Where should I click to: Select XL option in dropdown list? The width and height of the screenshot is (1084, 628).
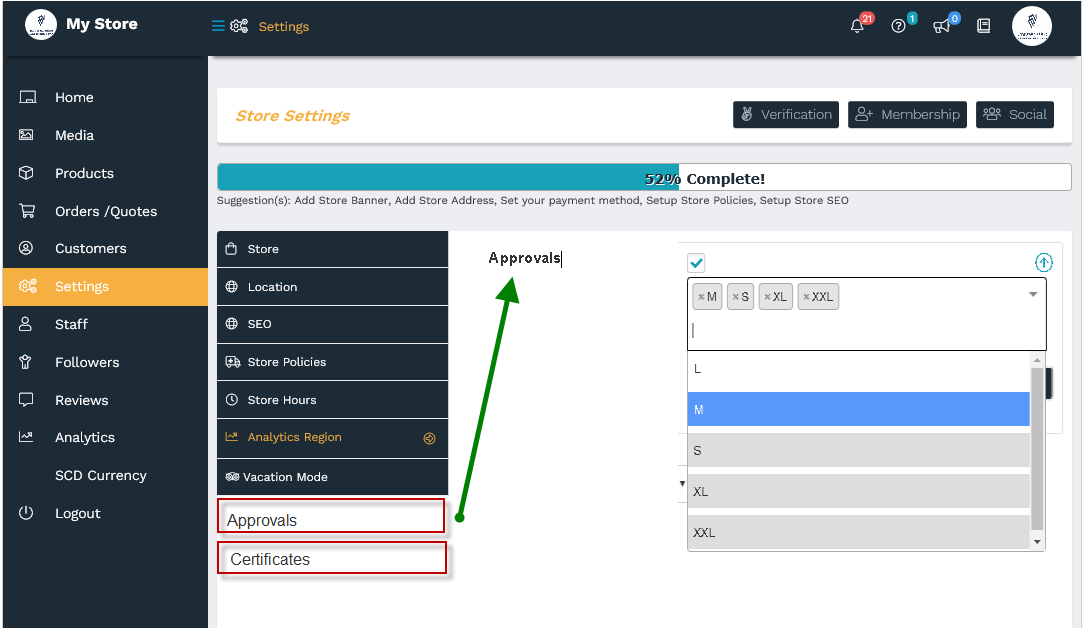click(x=859, y=491)
